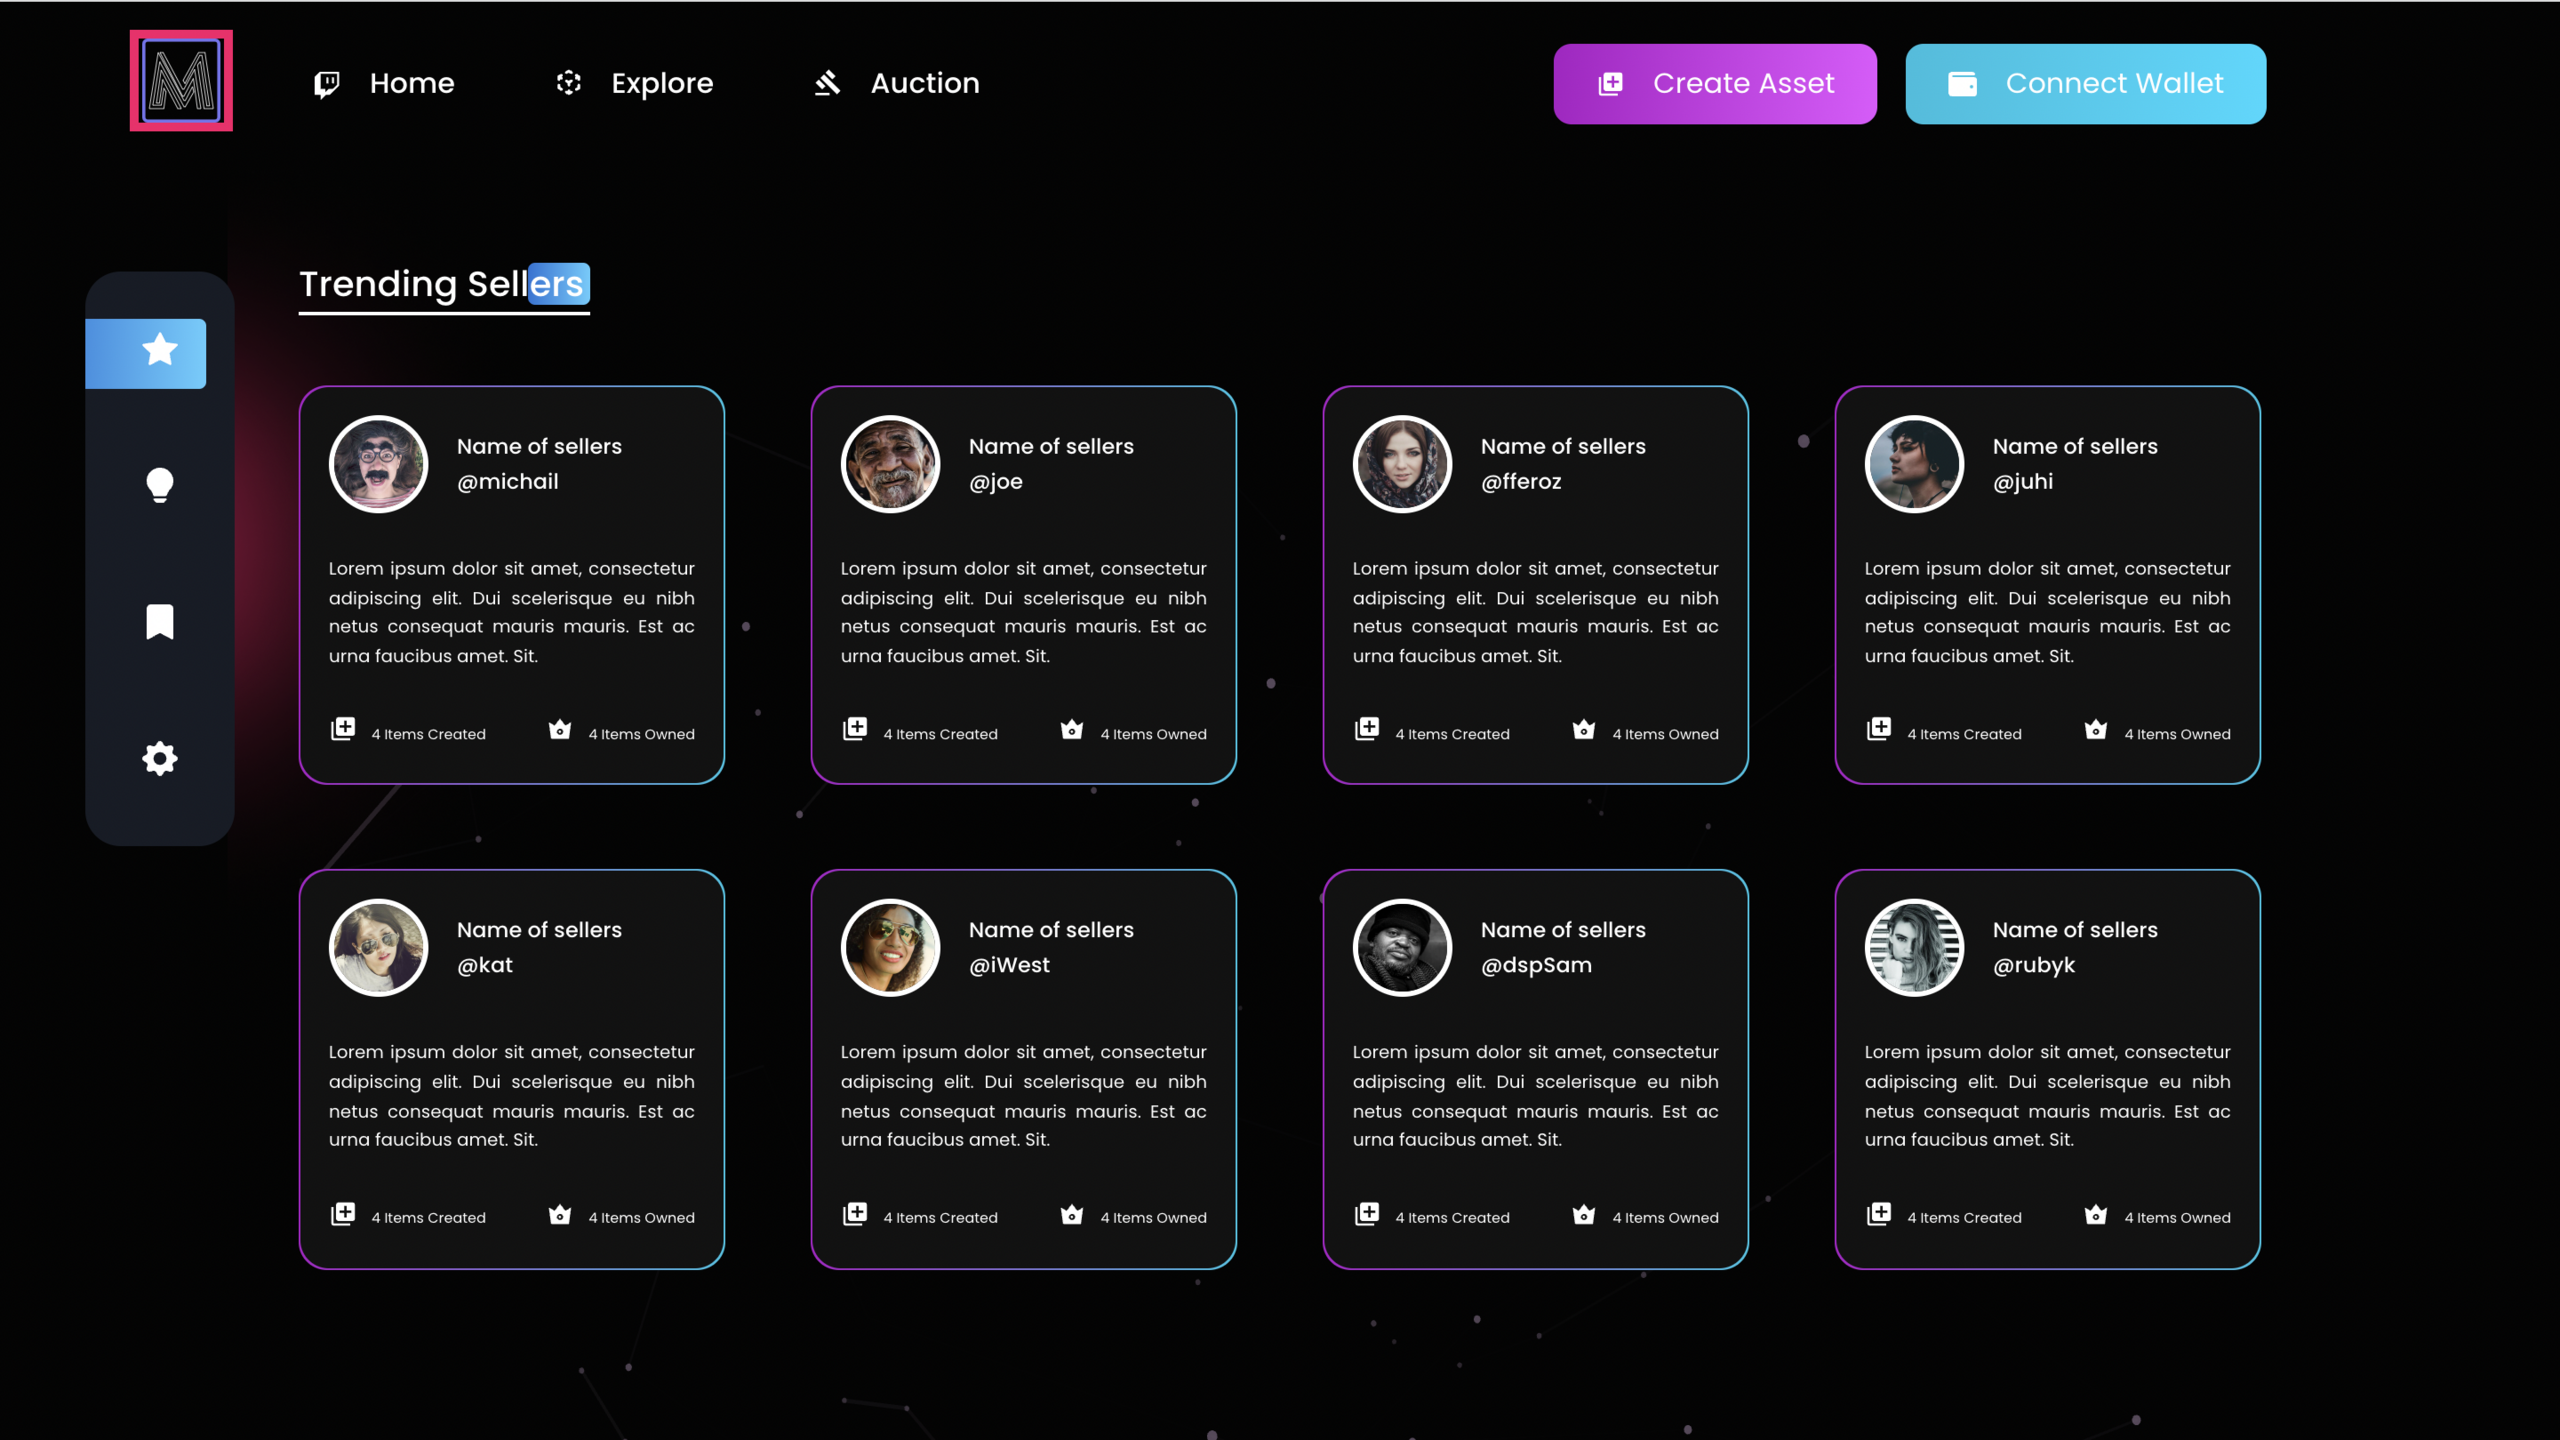2560x1440 pixels.
Task: Select the star icon in the sidebar
Action: (x=158, y=351)
